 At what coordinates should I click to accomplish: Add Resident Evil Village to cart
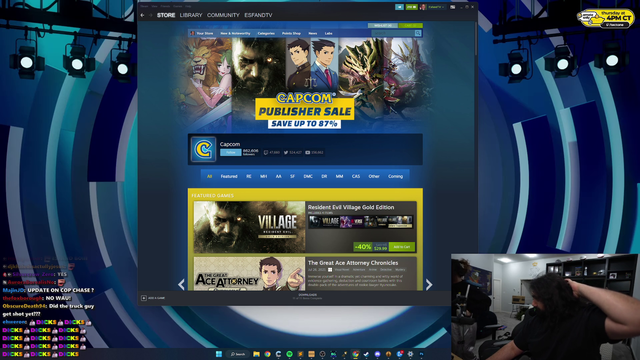coord(402,247)
